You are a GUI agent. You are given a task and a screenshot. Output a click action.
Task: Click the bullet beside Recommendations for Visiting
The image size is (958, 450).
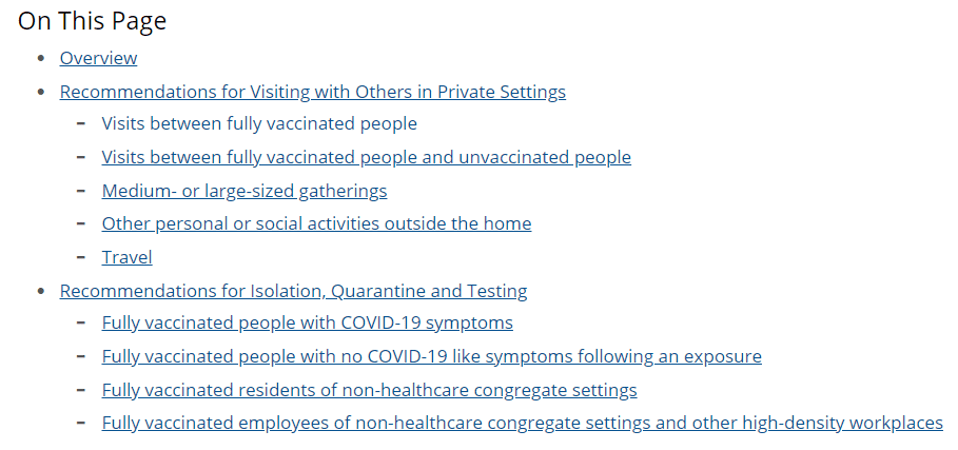(x=41, y=93)
